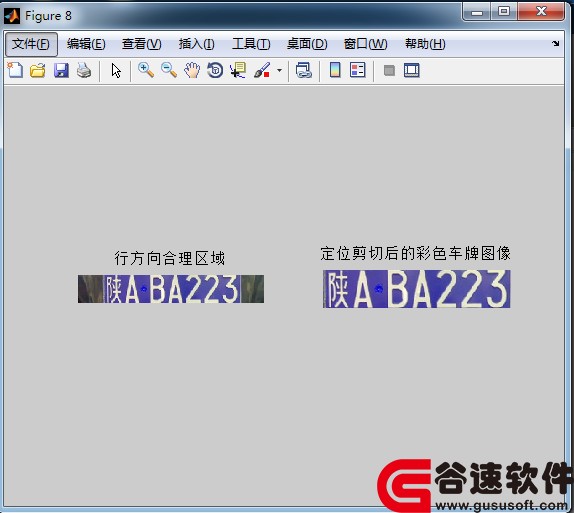
Task: Click the Hide Plot Tools icon
Action: (389, 70)
